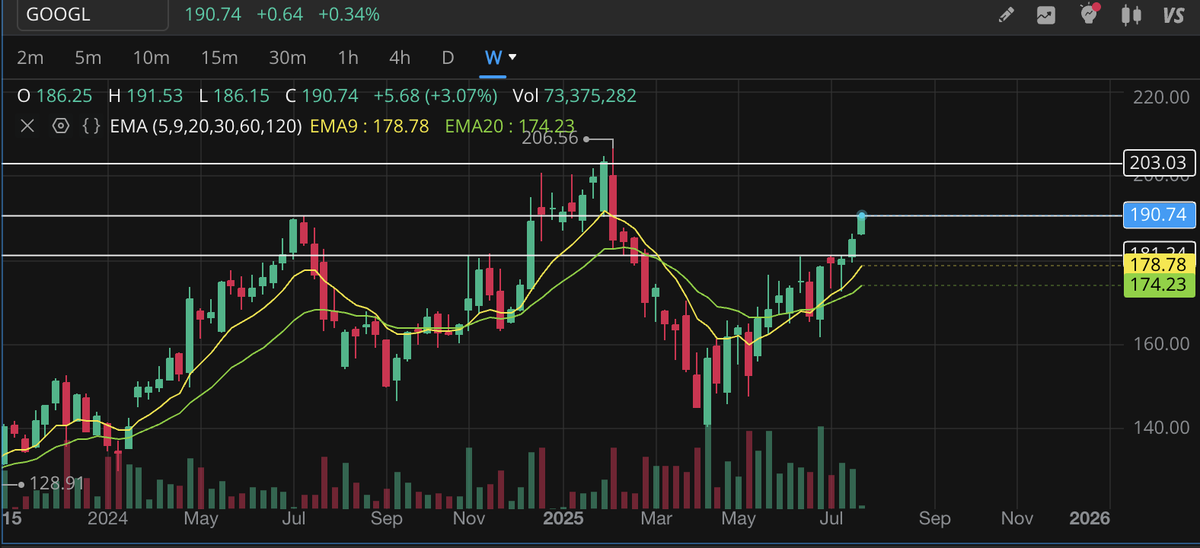Open the lightbulb ideas notification icon
The width and height of the screenshot is (1200, 548).
(x=1091, y=14)
